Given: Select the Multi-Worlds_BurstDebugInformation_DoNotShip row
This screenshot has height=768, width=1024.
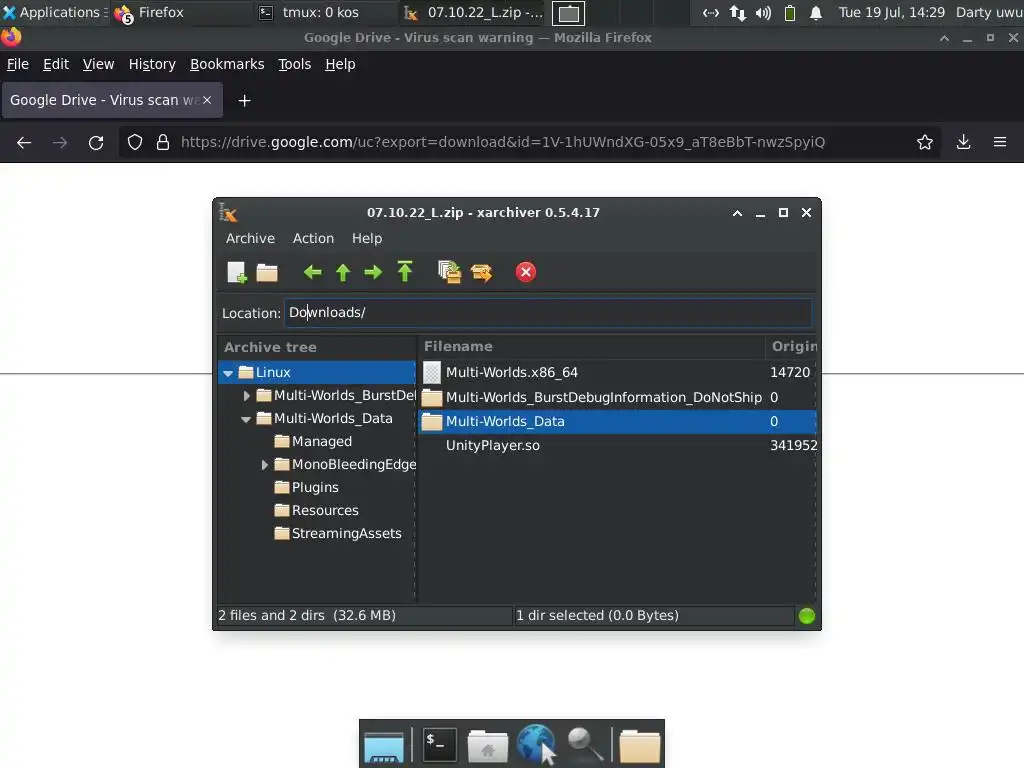Looking at the screenshot, I should tap(617, 397).
